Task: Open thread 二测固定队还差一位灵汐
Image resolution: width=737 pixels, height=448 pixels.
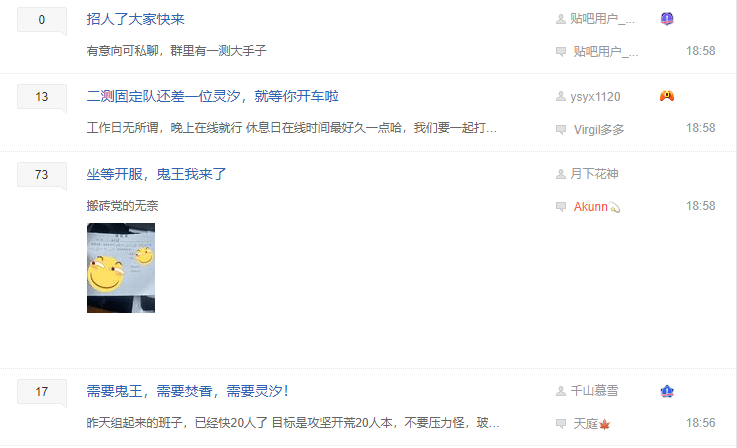Action: (x=212, y=96)
